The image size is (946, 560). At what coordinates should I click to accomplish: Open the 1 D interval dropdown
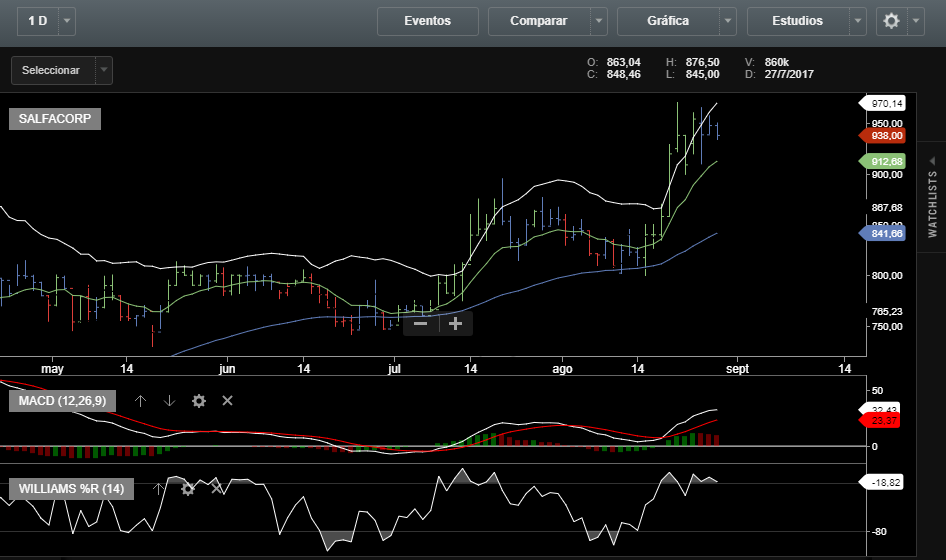pos(66,21)
